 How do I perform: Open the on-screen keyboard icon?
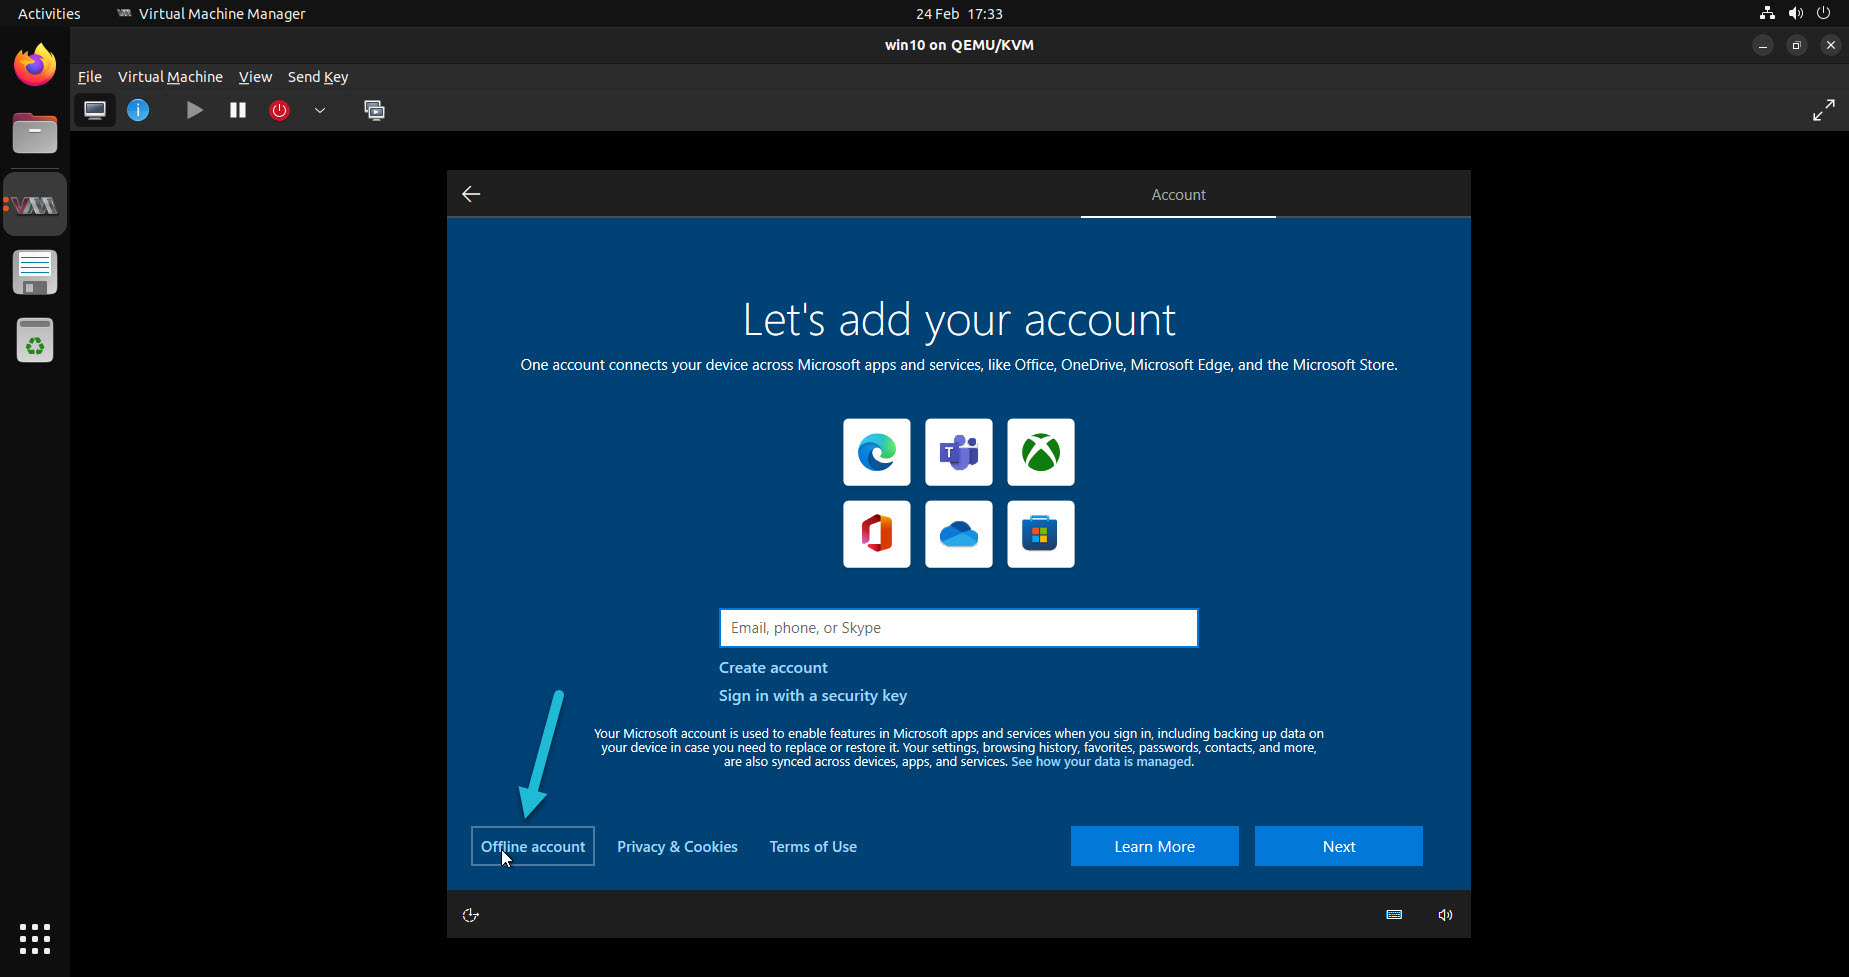(1393, 914)
